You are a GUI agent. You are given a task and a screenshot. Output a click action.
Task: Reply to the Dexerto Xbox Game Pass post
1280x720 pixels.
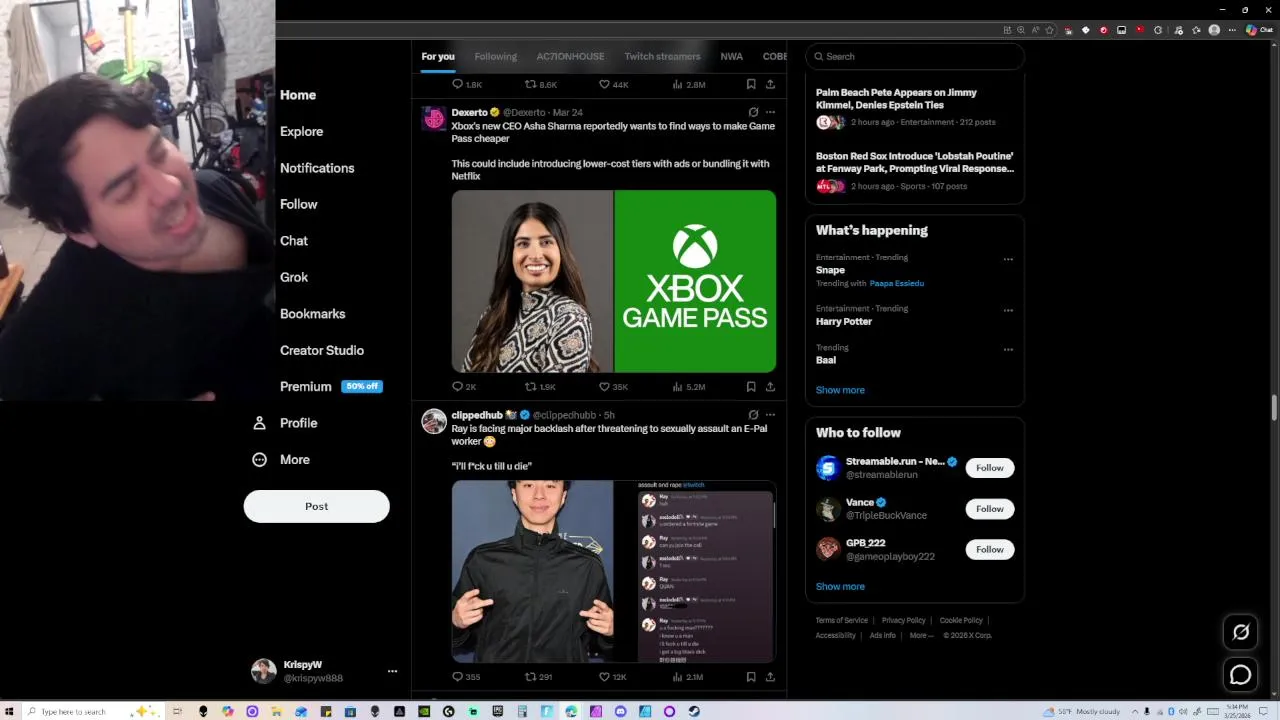click(464, 386)
